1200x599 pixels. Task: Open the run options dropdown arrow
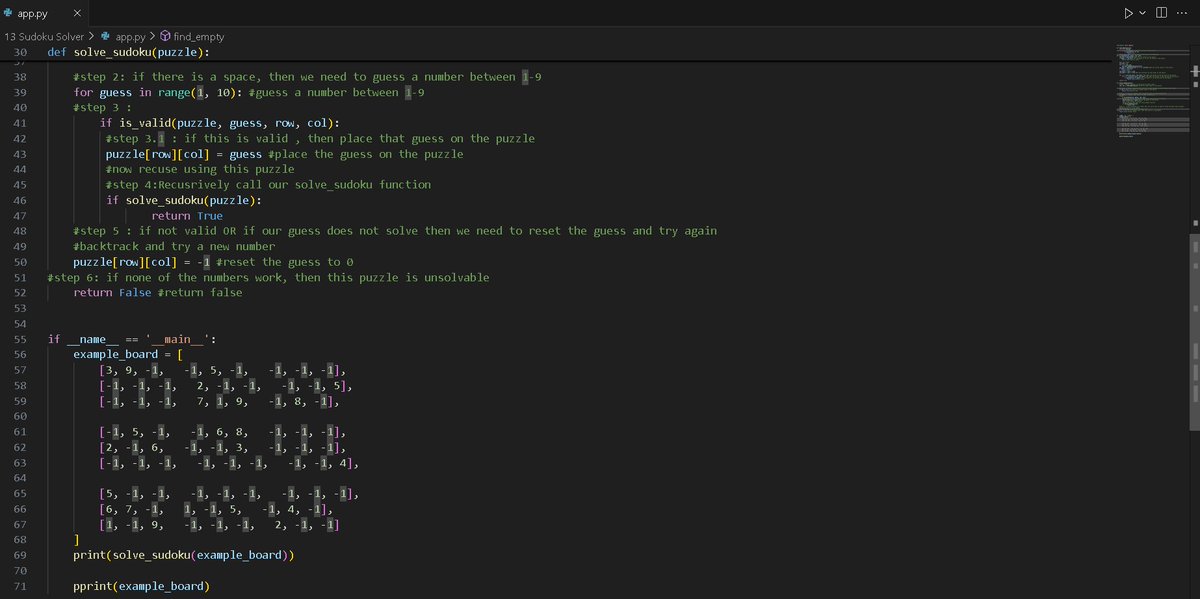point(1142,13)
